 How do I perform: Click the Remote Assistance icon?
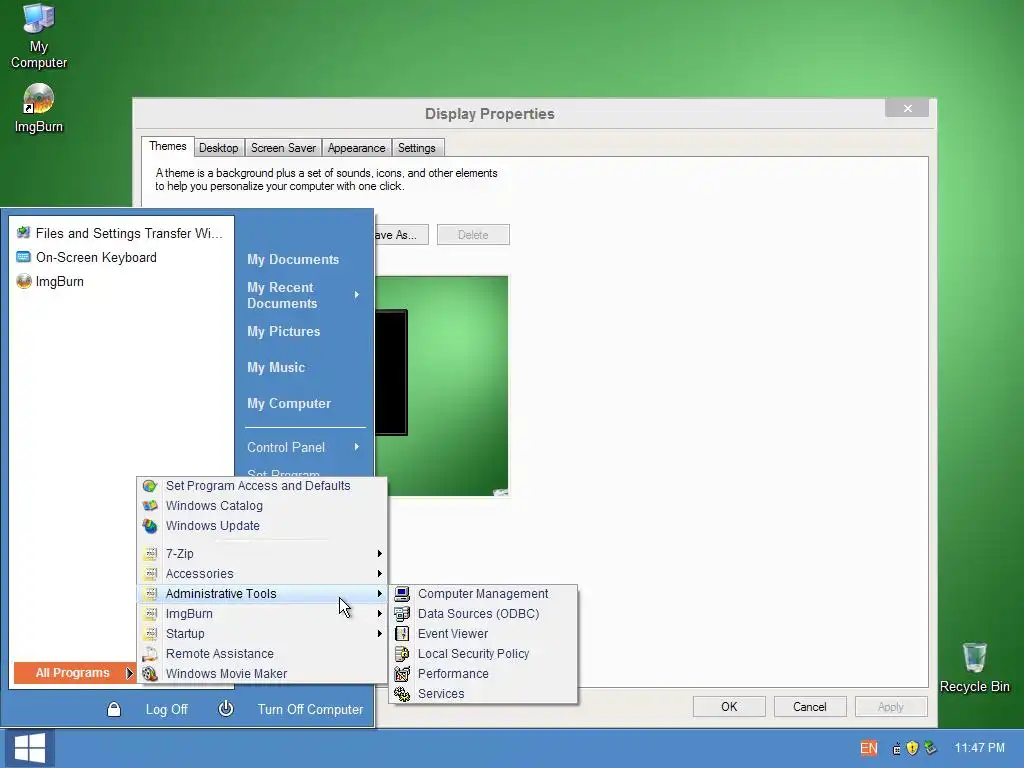150,654
